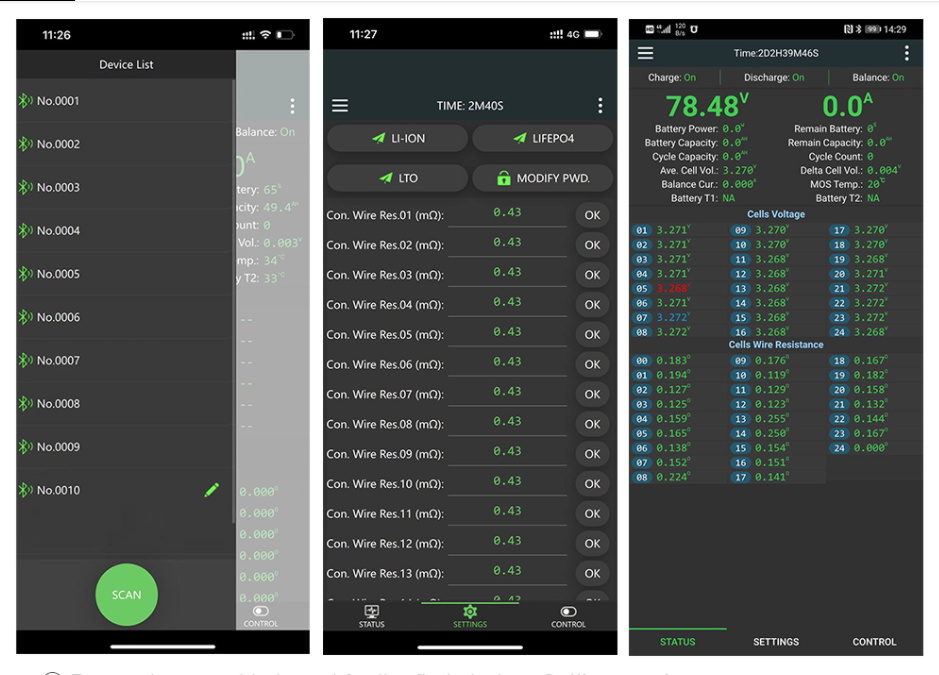Click pencil edit icon for No.0010
This screenshot has width=939, height=675.
[211, 490]
